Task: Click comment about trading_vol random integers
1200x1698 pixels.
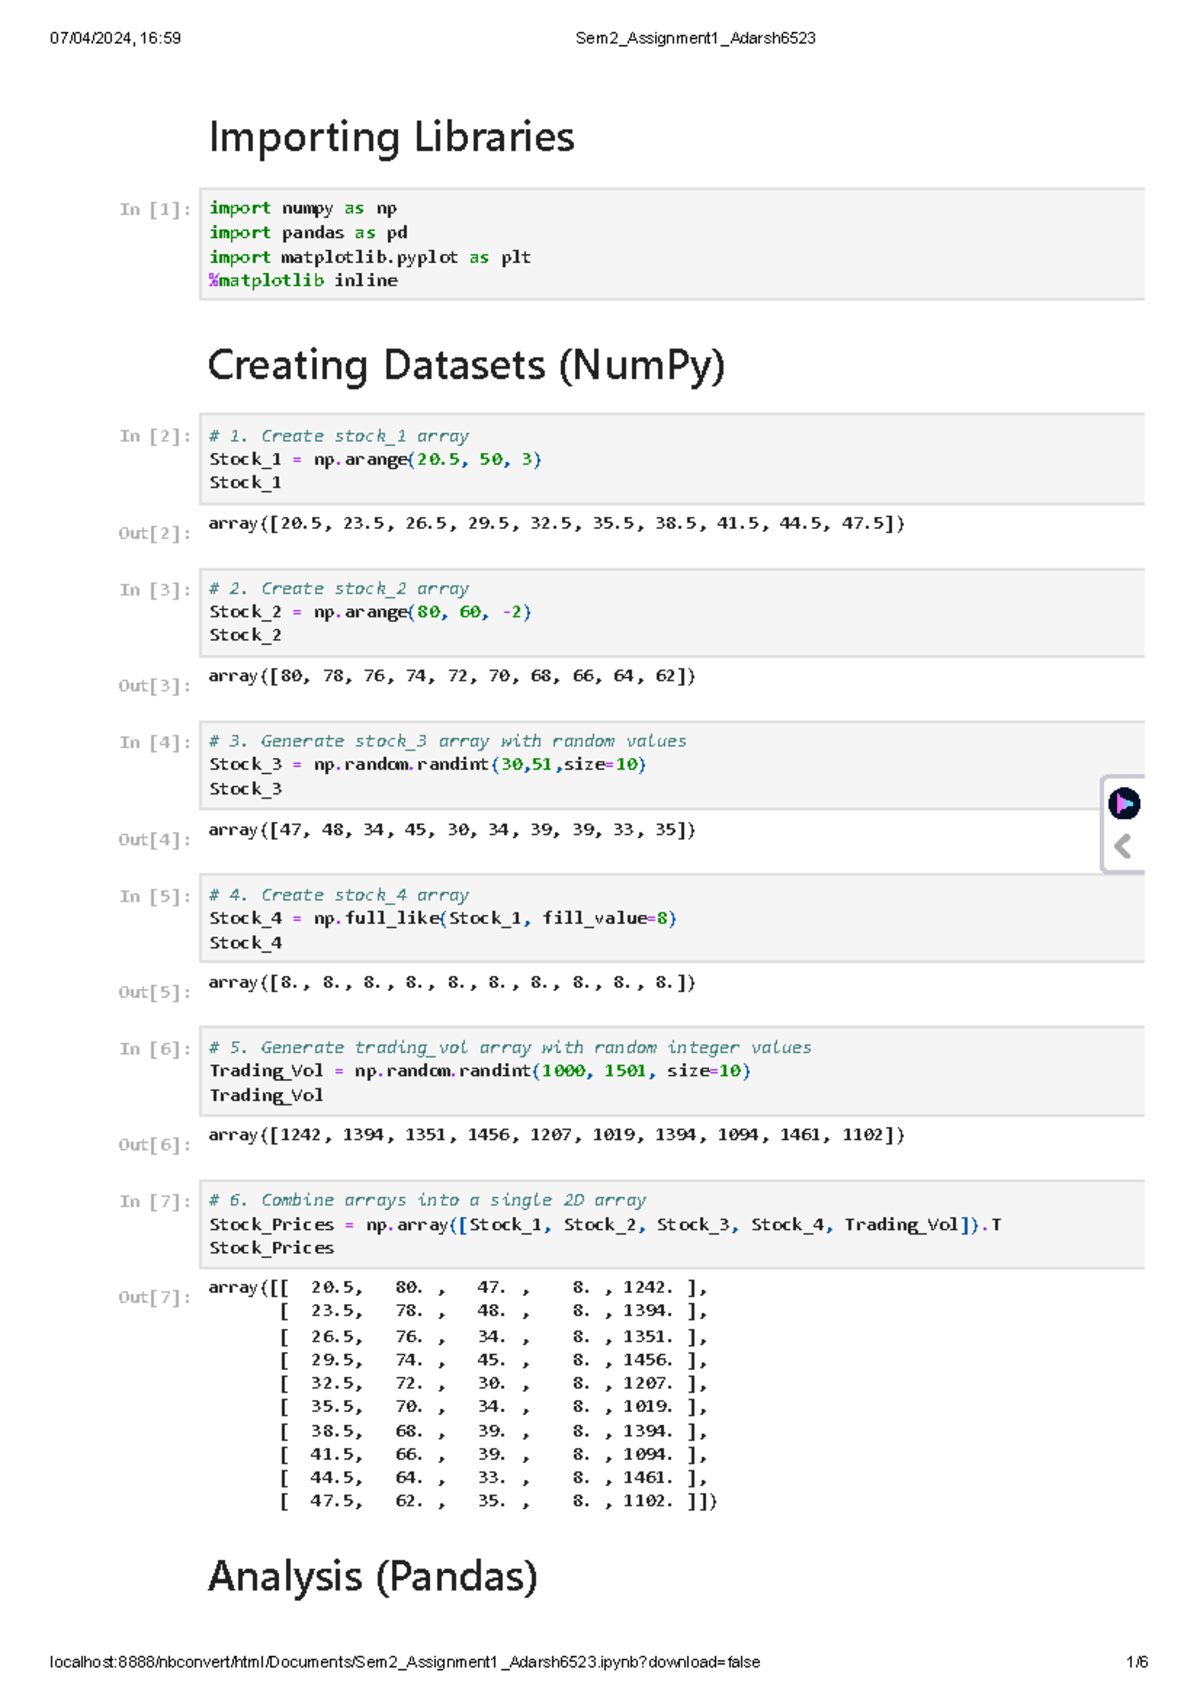Action: point(510,1047)
